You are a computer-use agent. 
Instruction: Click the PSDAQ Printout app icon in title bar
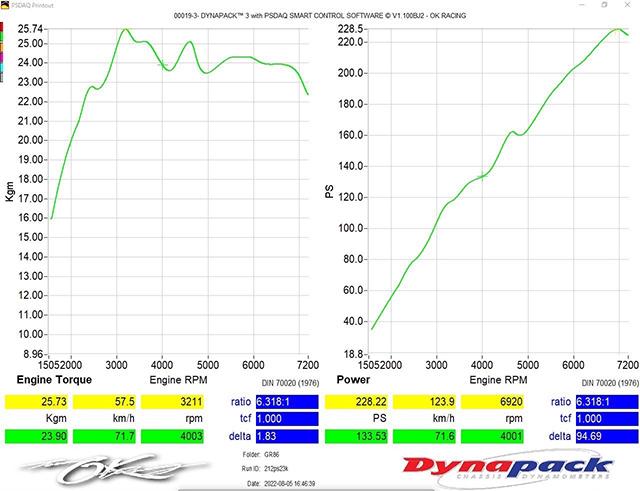point(4,5)
